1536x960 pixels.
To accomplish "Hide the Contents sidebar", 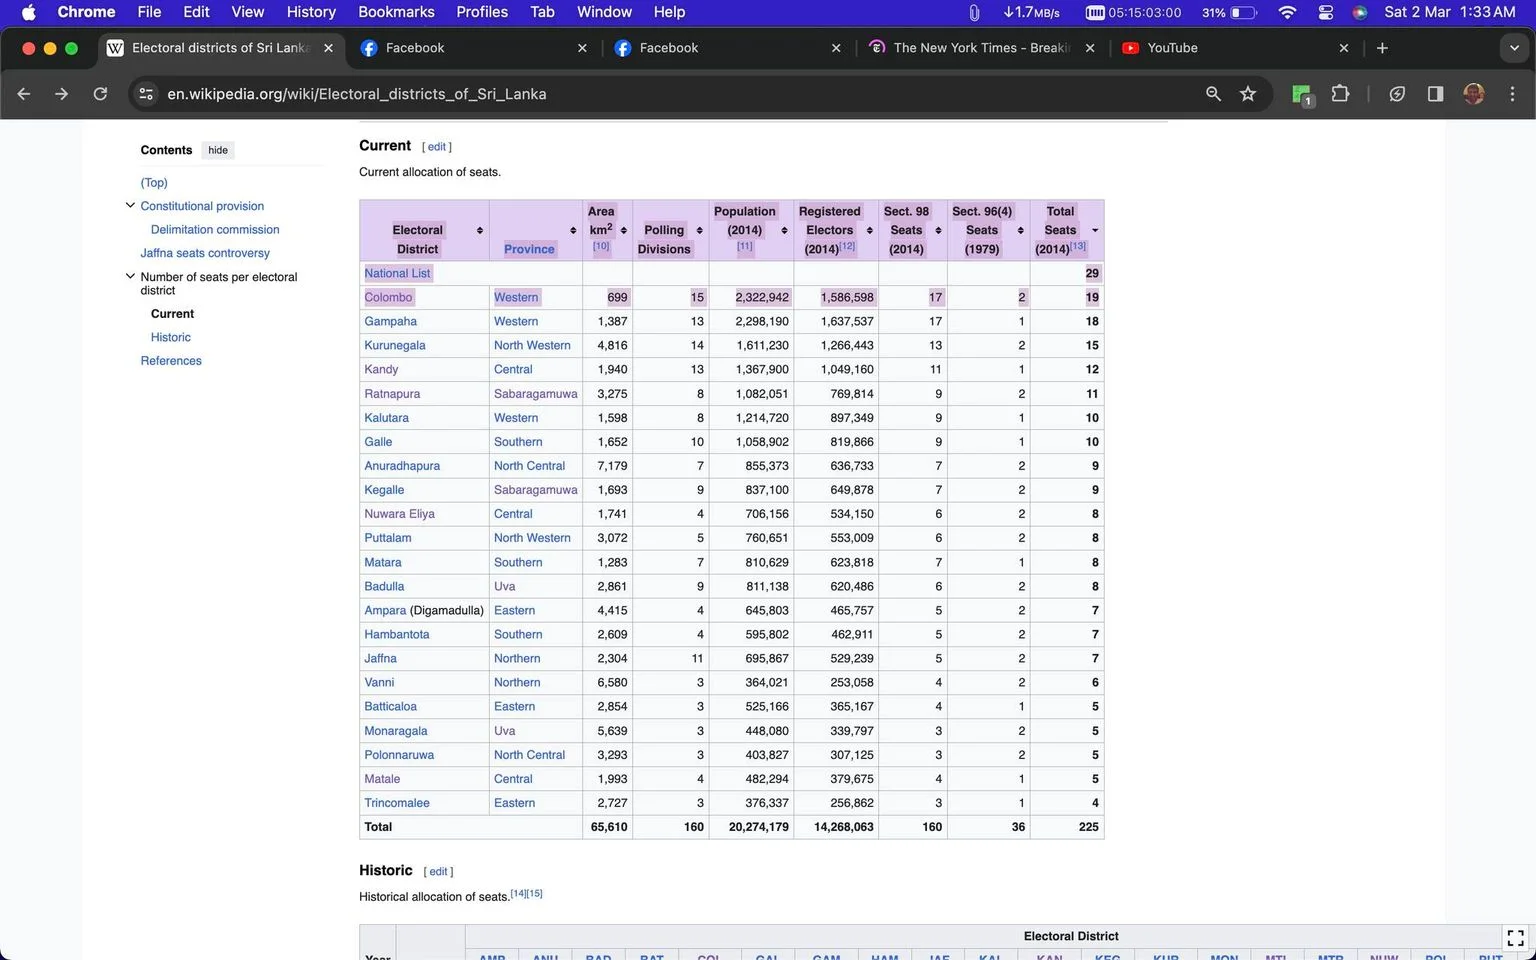I will [x=218, y=150].
